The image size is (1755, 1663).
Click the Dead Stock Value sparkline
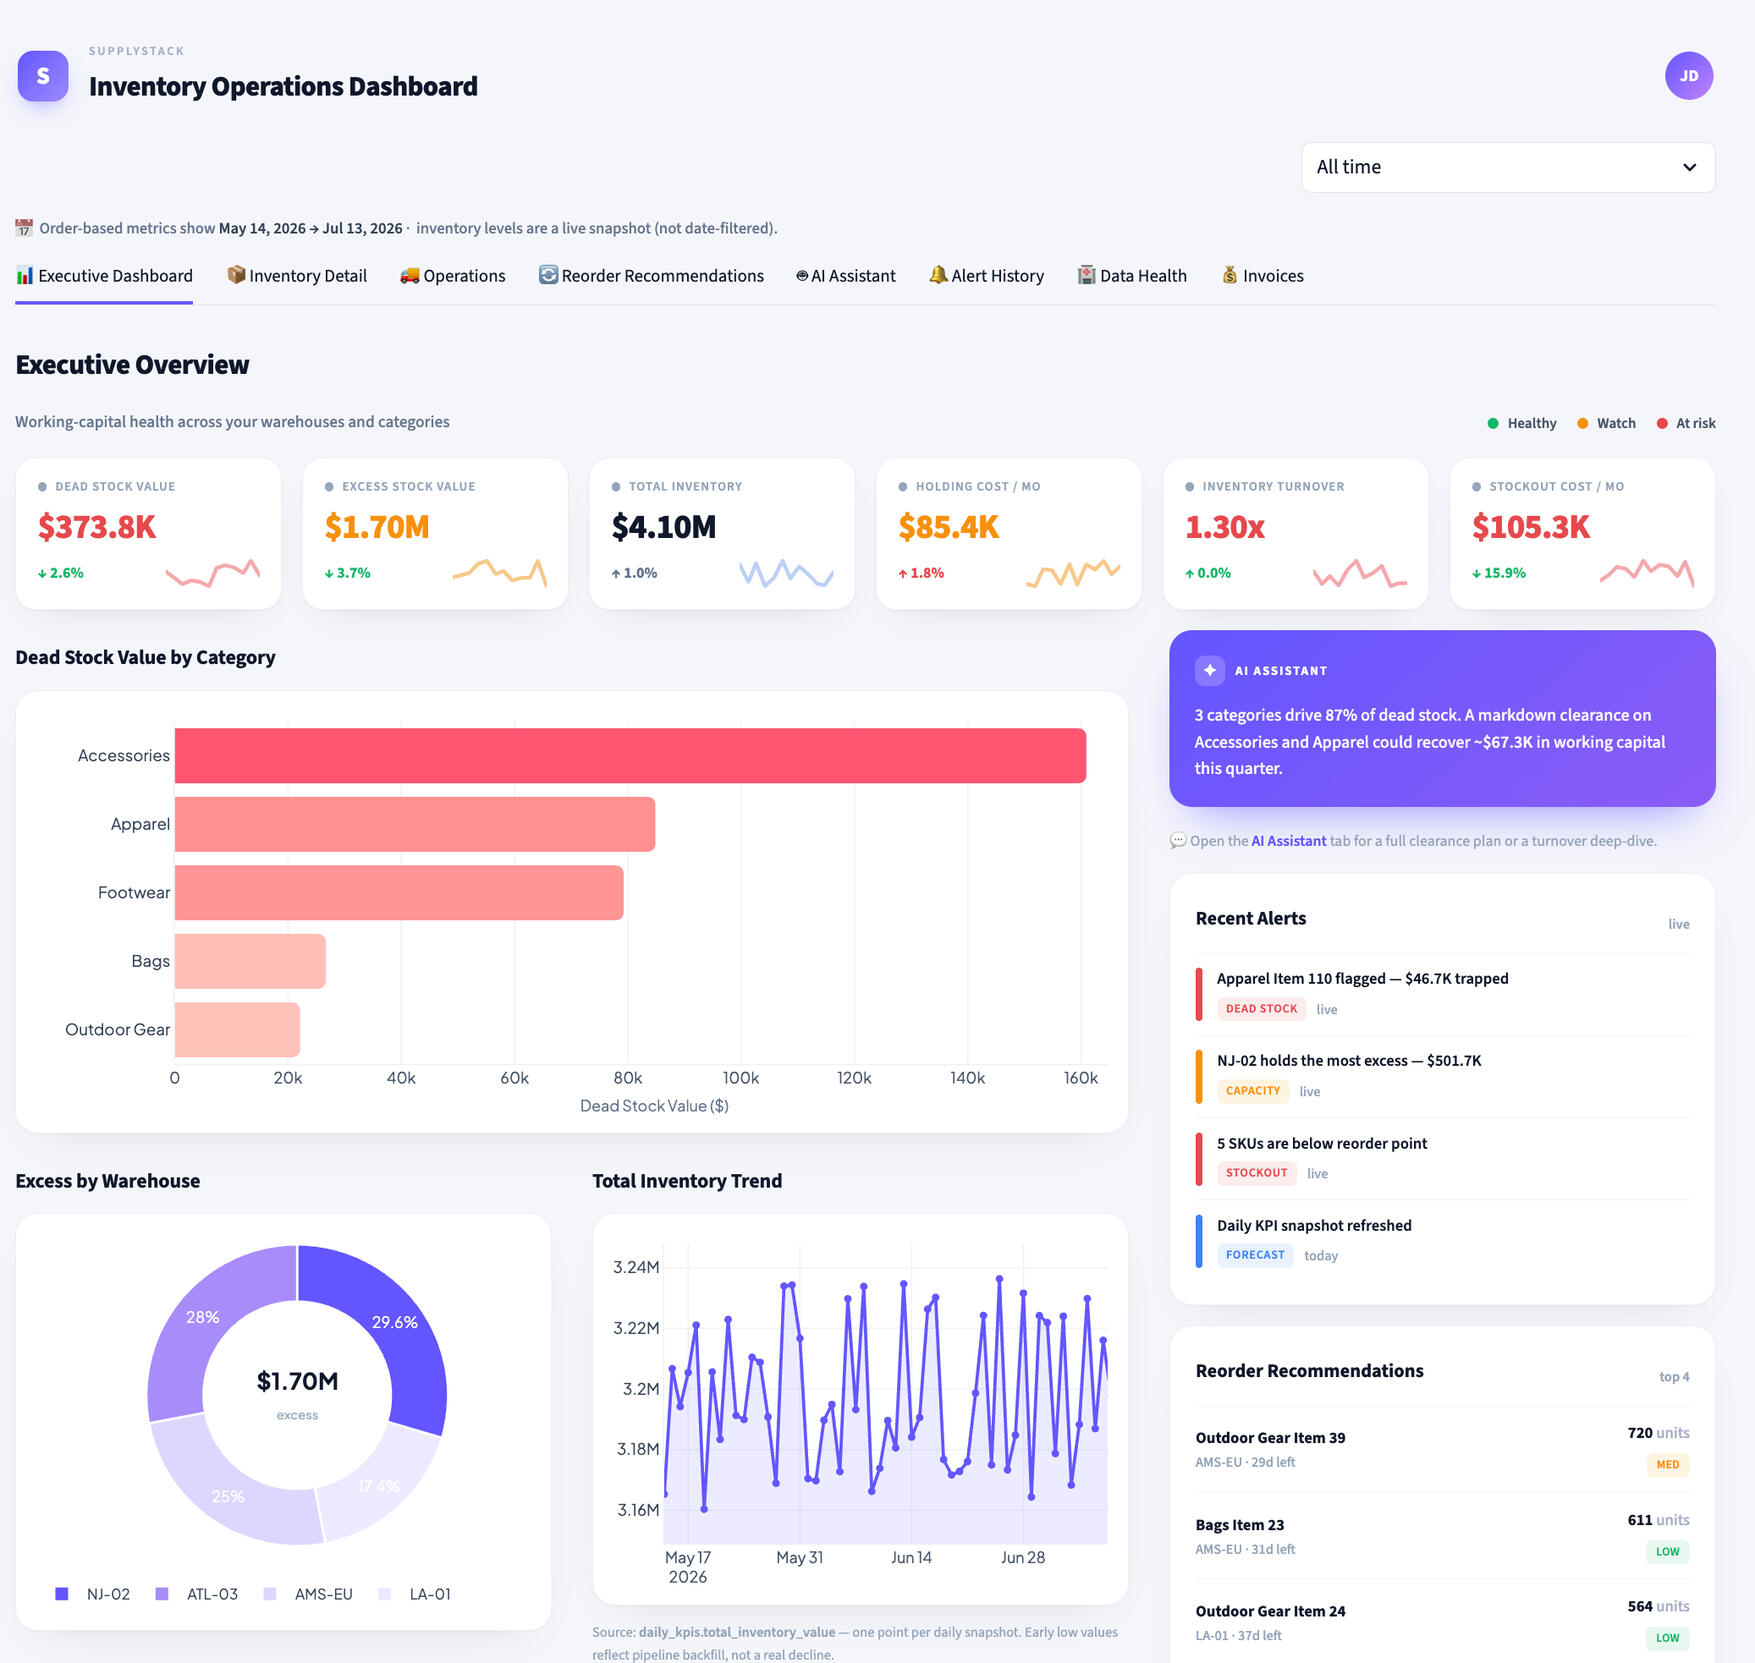(x=212, y=573)
